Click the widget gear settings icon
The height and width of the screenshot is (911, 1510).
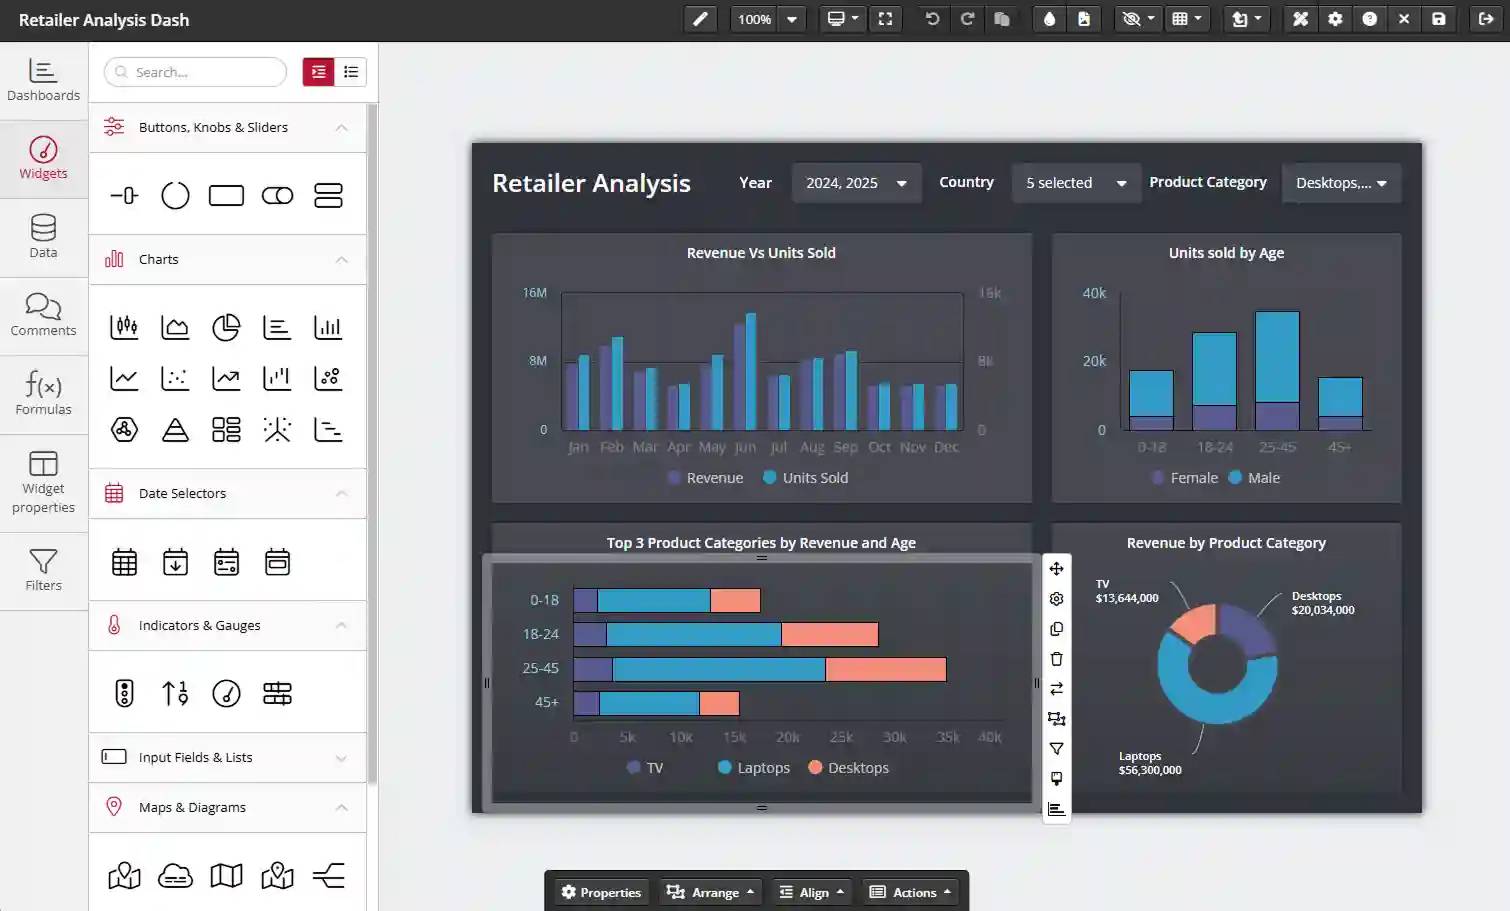coord(1056,599)
